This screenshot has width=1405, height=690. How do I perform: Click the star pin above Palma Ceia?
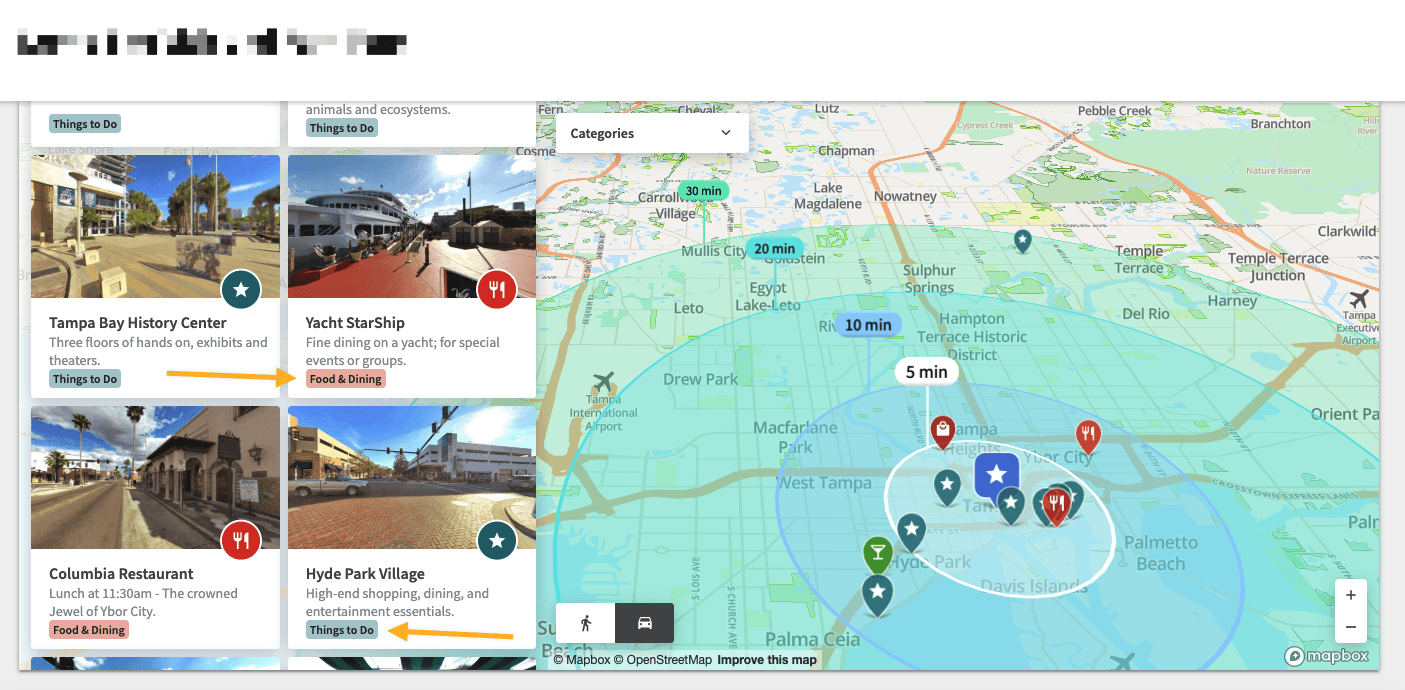877,594
